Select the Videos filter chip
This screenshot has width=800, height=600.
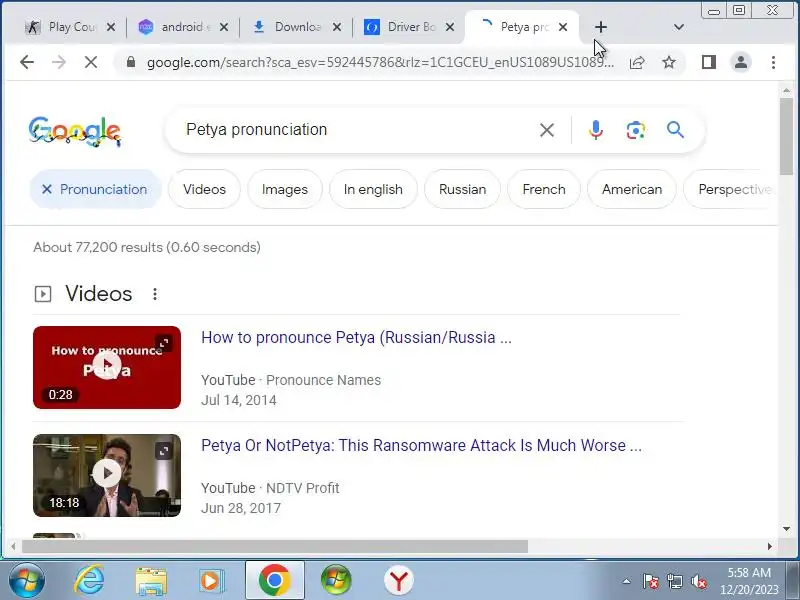(204, 189)
